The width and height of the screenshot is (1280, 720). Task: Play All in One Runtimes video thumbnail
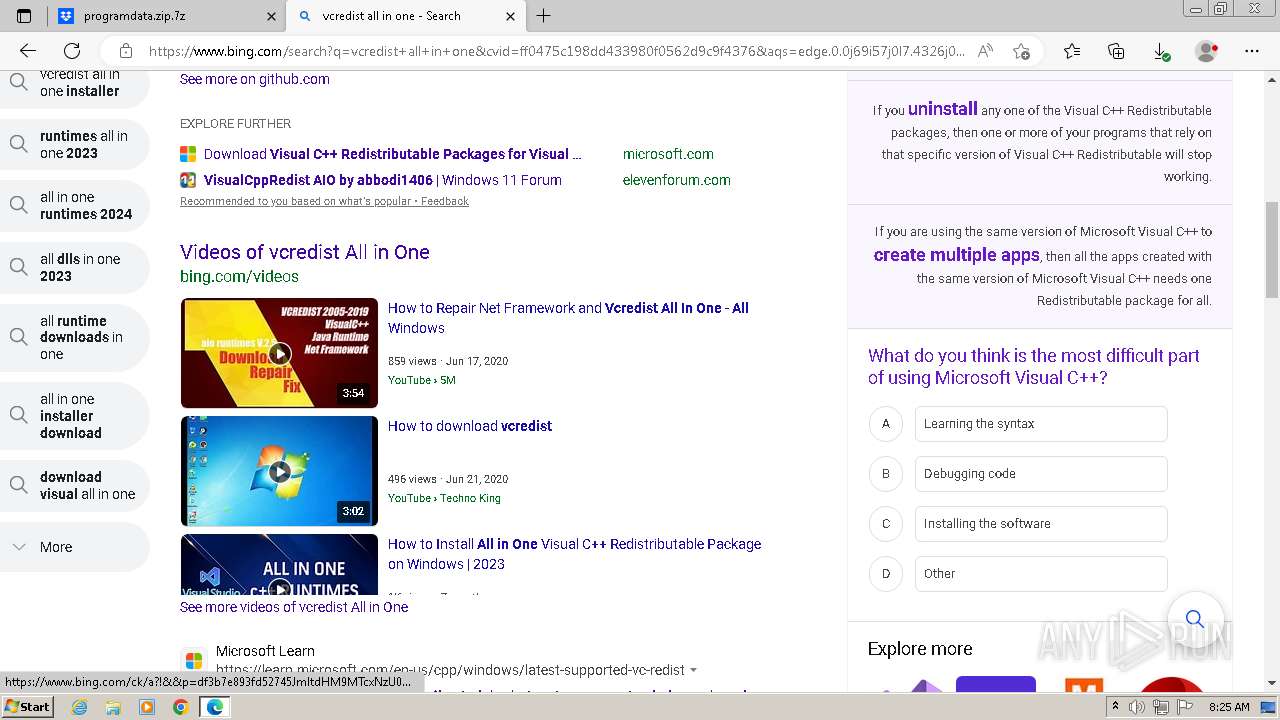click(x=279, y=565)
